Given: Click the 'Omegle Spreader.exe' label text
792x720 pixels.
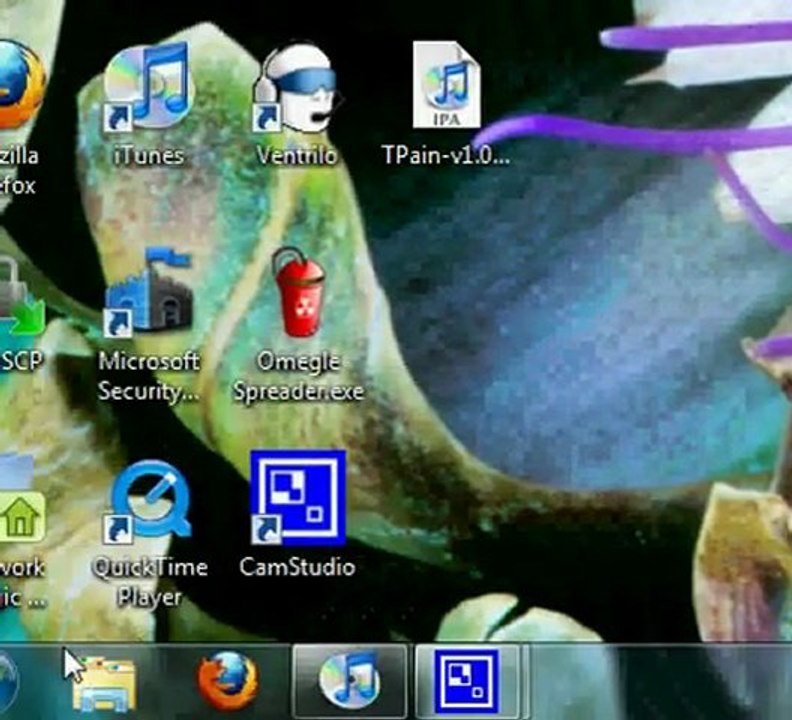Looking at the screenshot, I should click(298, 376).
